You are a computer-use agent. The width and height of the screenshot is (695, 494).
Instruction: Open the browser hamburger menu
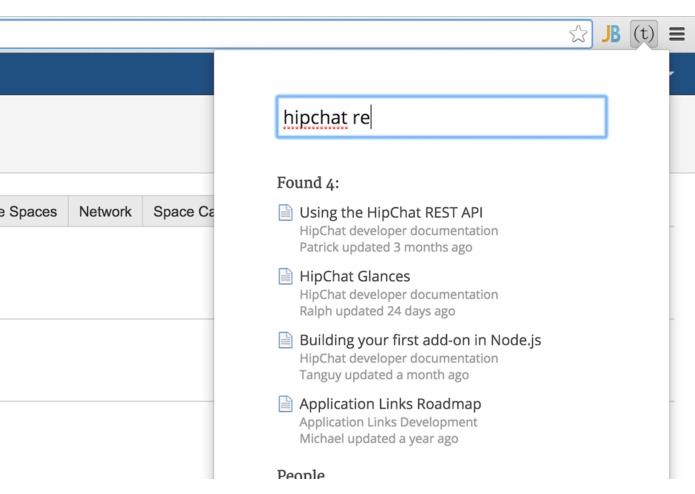point(677,34)
